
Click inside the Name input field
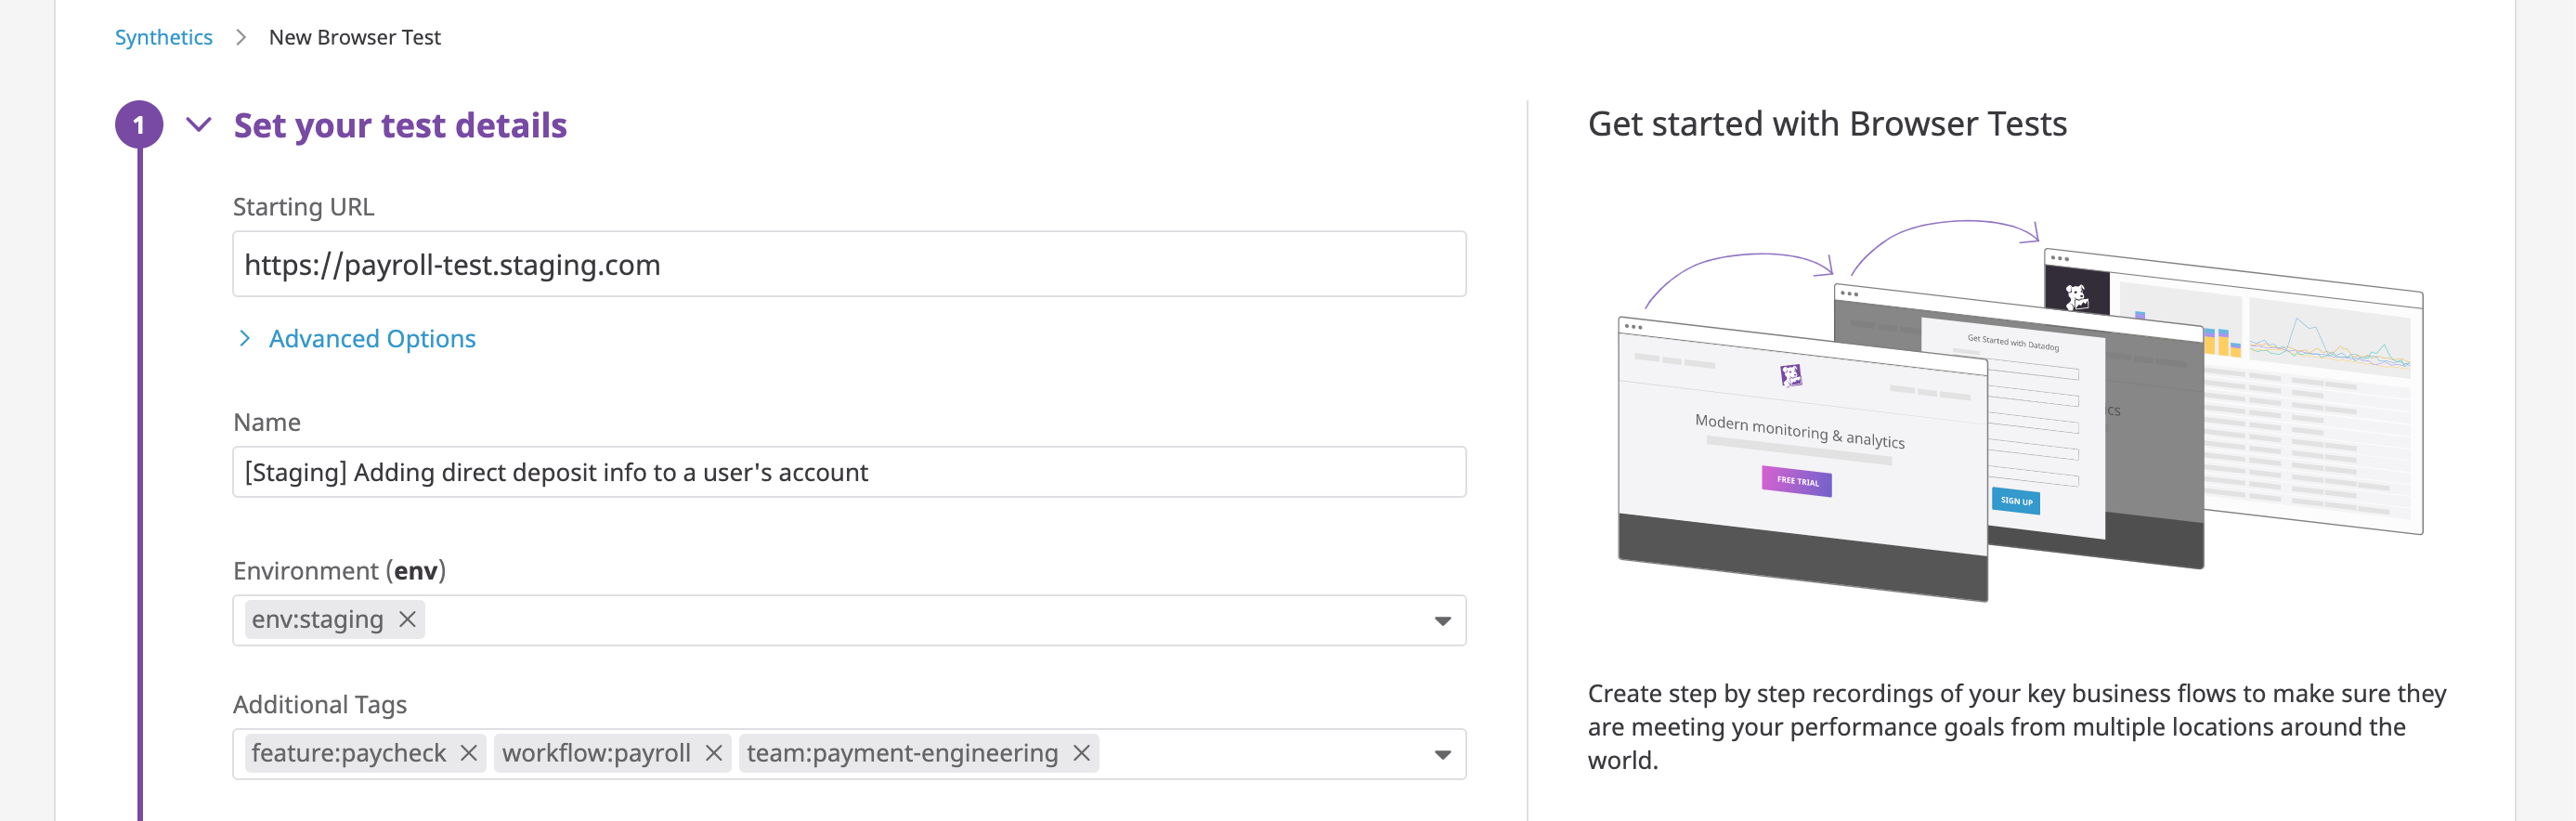tap(850, 471)
